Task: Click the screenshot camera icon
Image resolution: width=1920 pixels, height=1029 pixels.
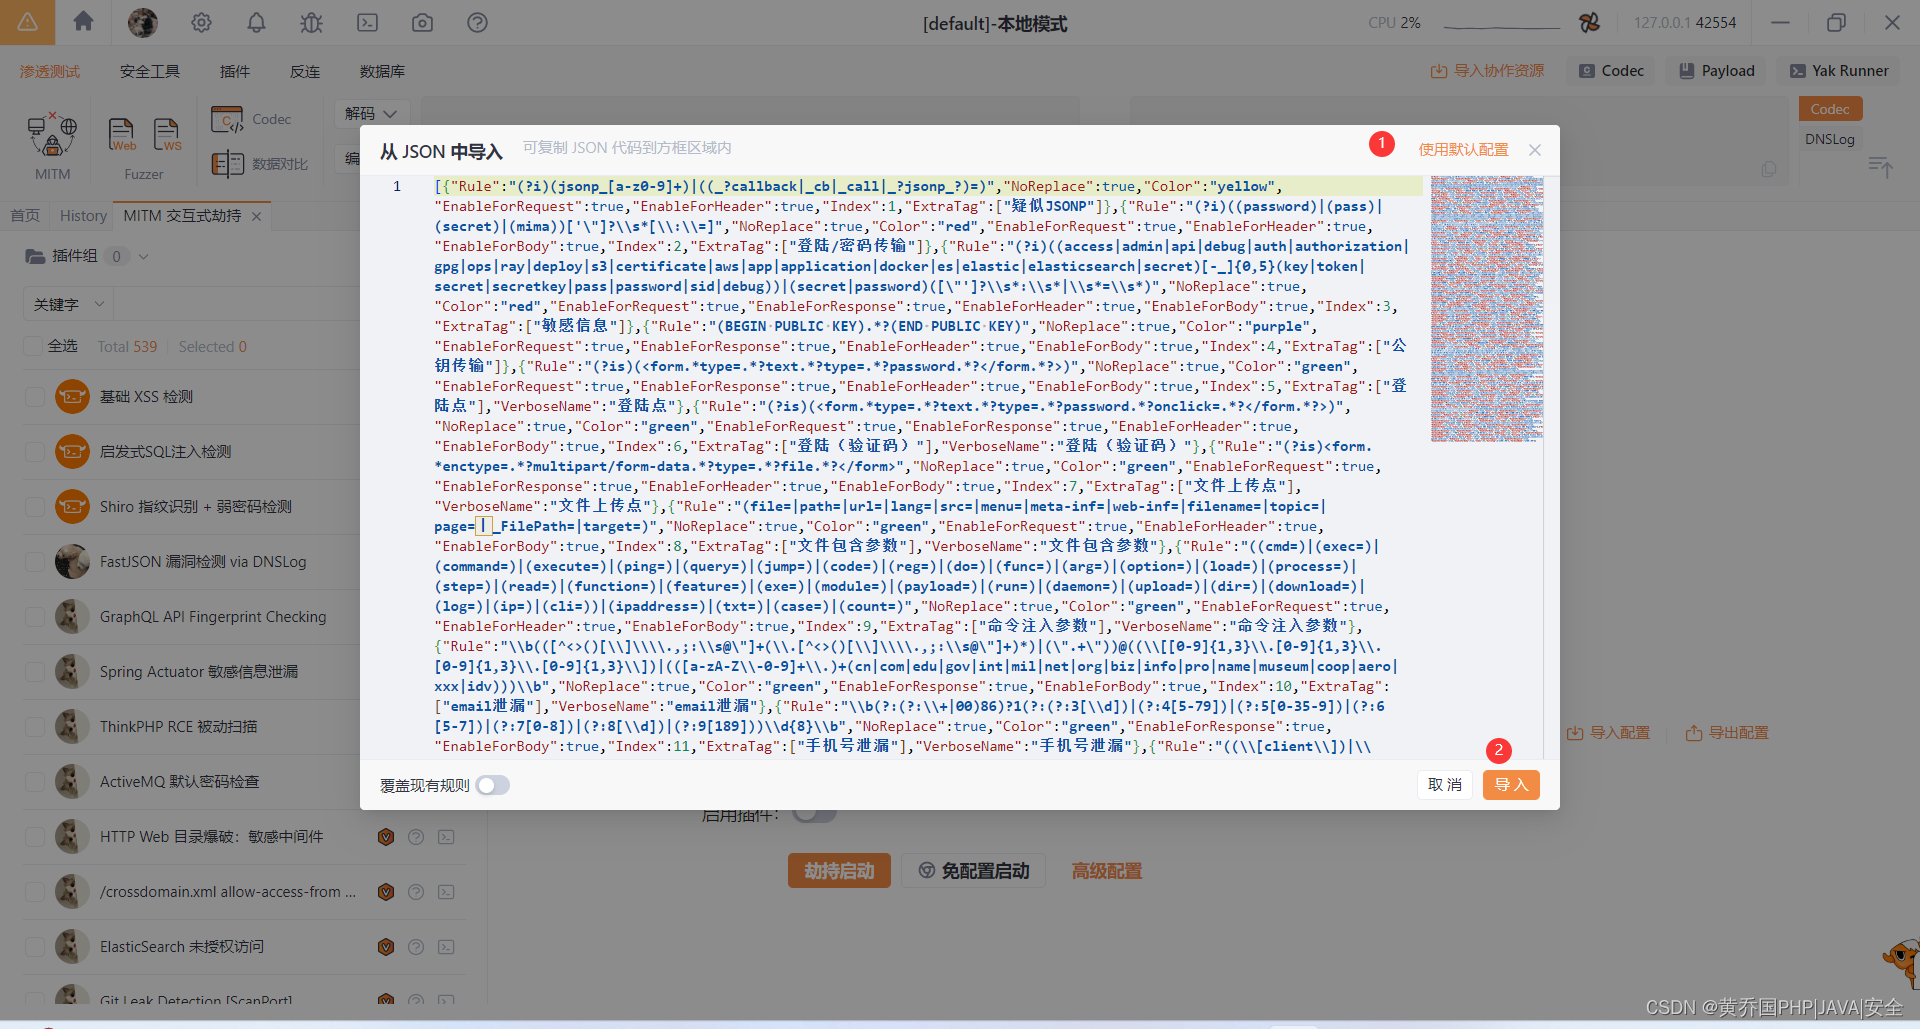Action: tap(422, 22)
